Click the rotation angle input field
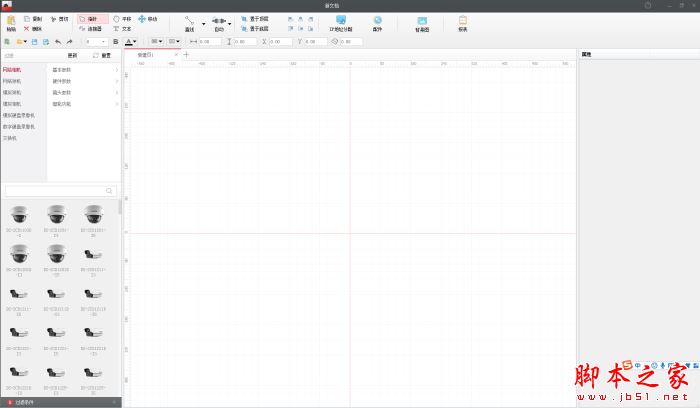700x408 pixels. coord(351,42)
